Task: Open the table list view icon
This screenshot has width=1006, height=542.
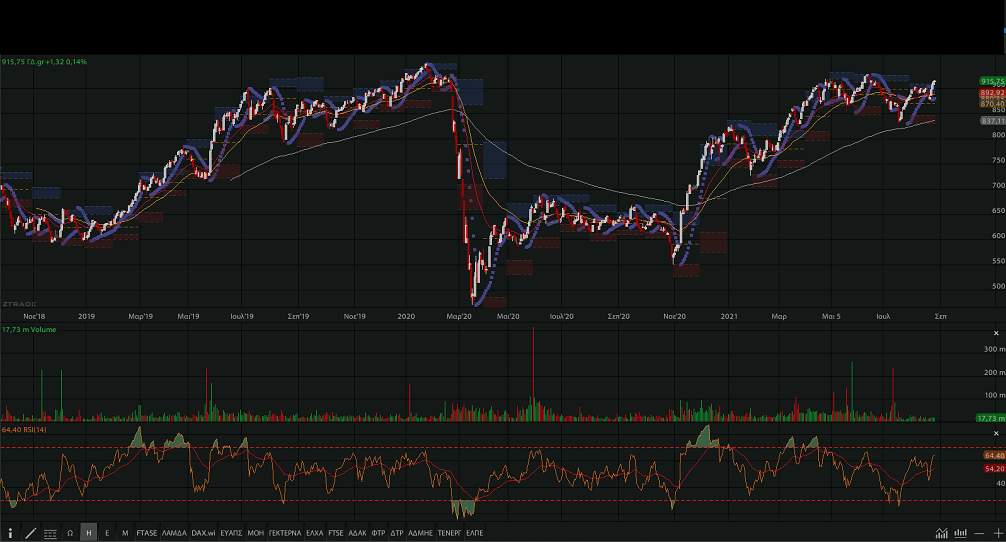Action: [x=50, y=534]
